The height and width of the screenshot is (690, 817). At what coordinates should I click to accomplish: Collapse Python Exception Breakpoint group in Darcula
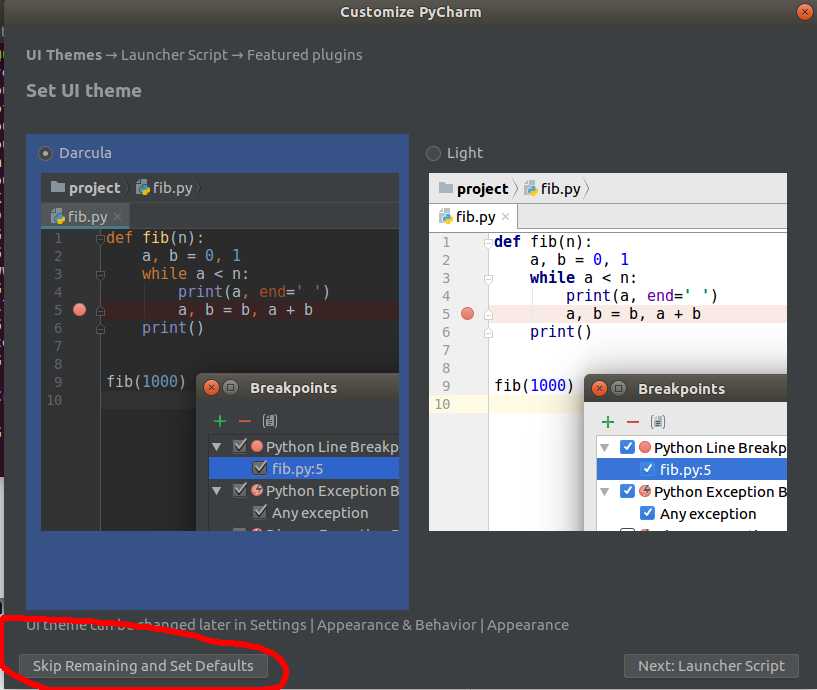coord(217,491)
